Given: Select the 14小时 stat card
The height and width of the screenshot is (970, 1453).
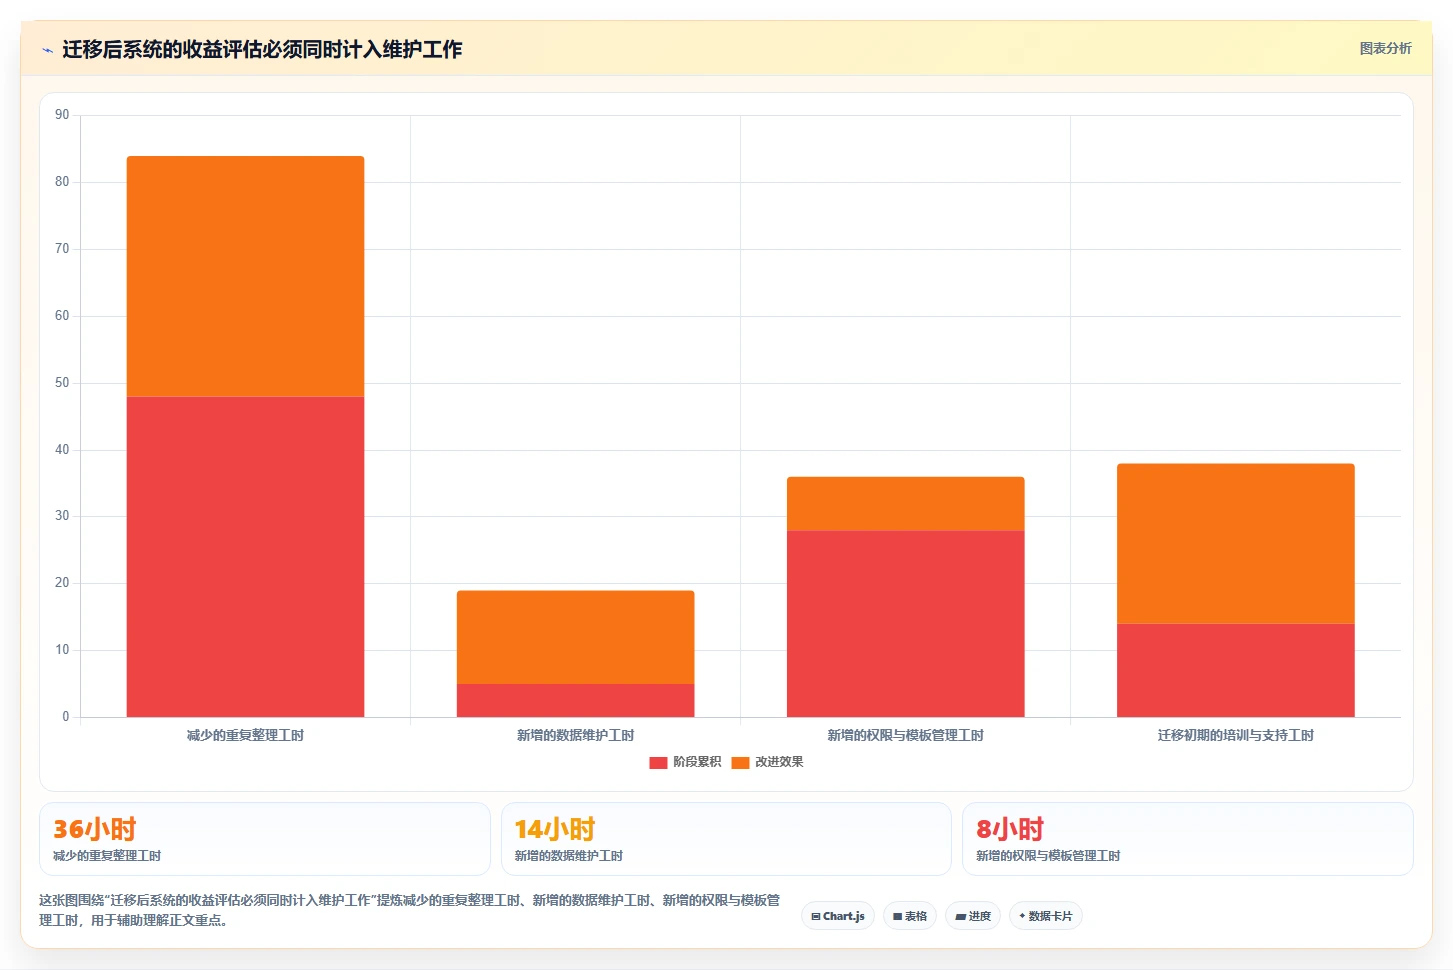Looking at the screenshot, I should (x=726, y=839).
